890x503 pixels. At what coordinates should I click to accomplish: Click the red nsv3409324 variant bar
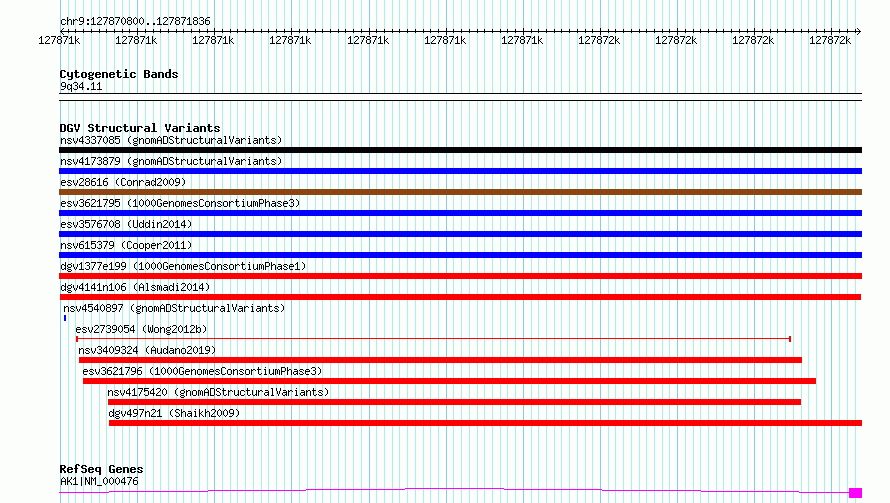click(440, 360)
